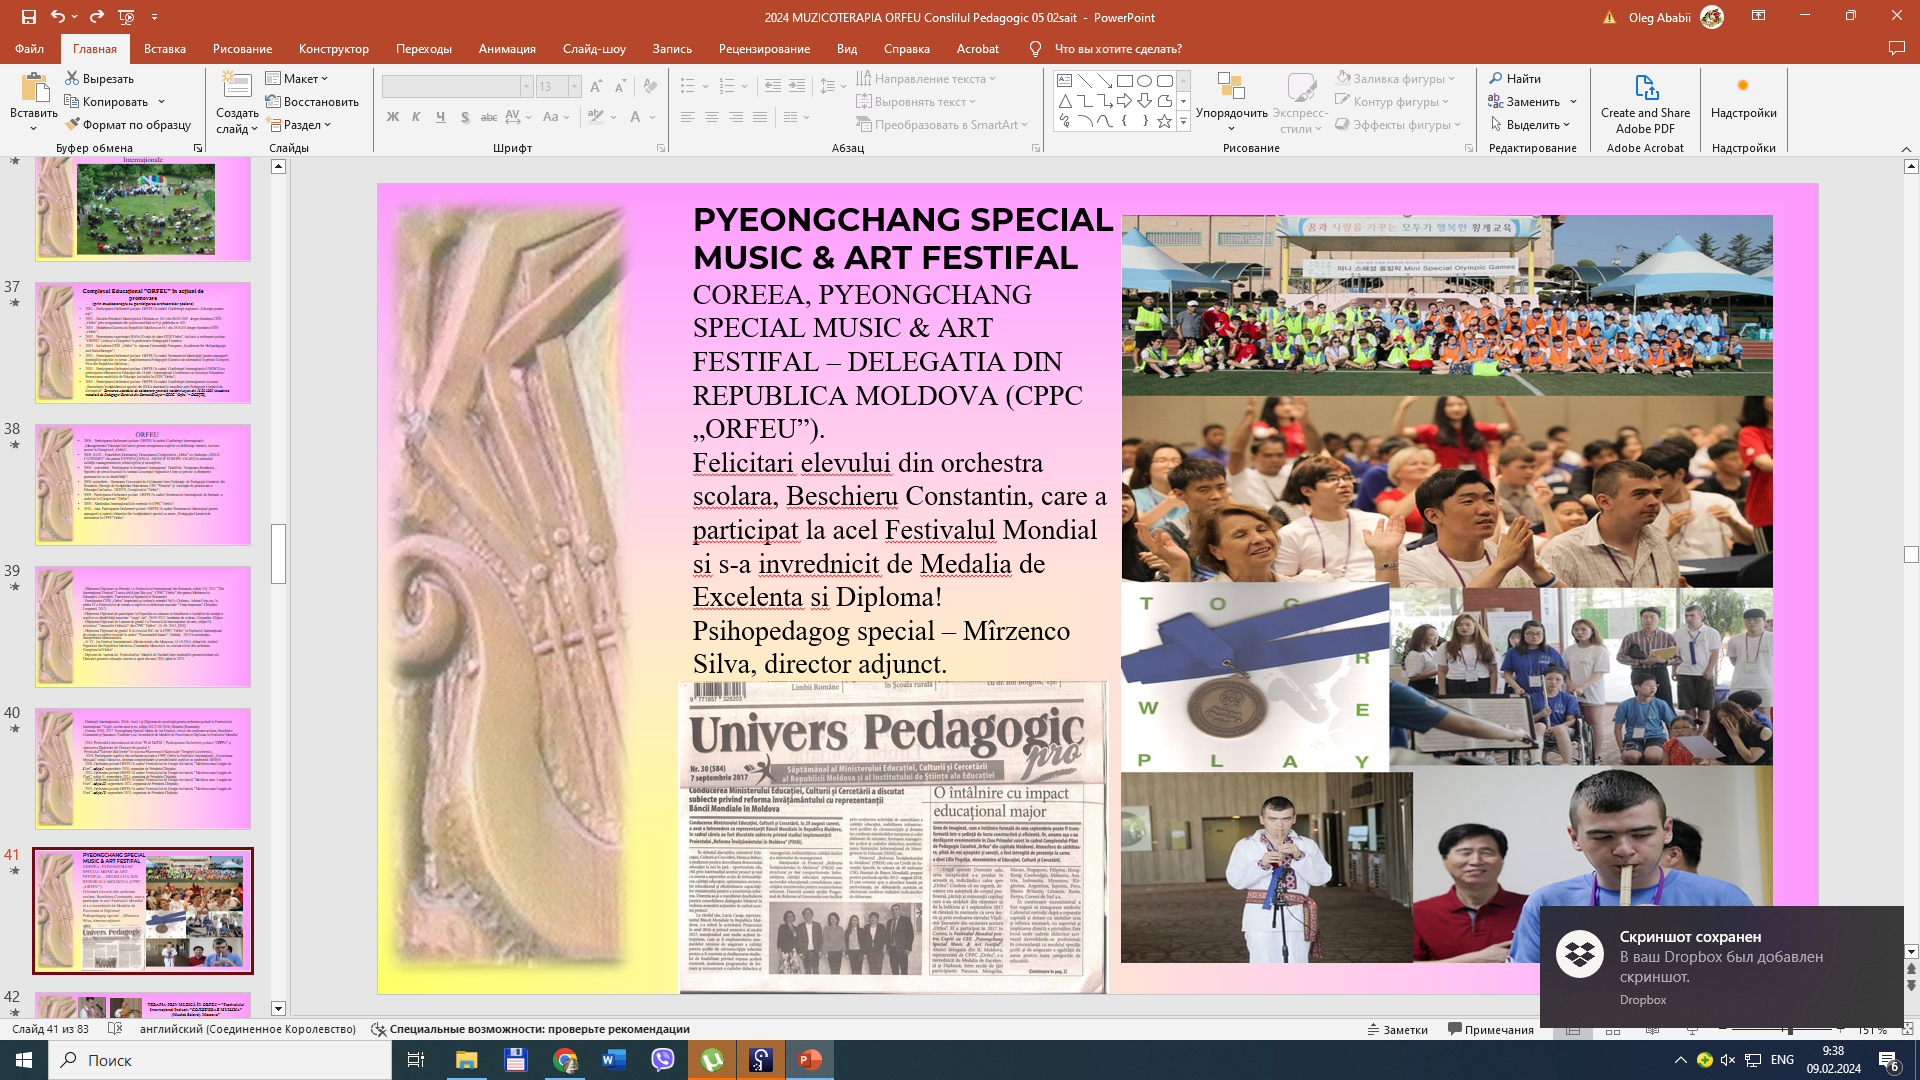Align text to the left
The width and height of the screenshot is (1920, 1080).
(688, 117)
